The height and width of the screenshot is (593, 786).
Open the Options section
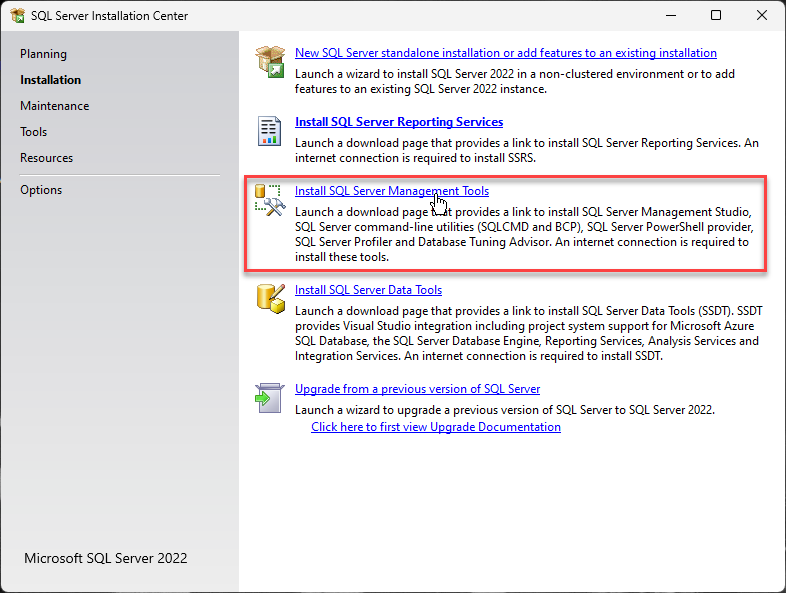pyautogui.click(x=41, y=190)
